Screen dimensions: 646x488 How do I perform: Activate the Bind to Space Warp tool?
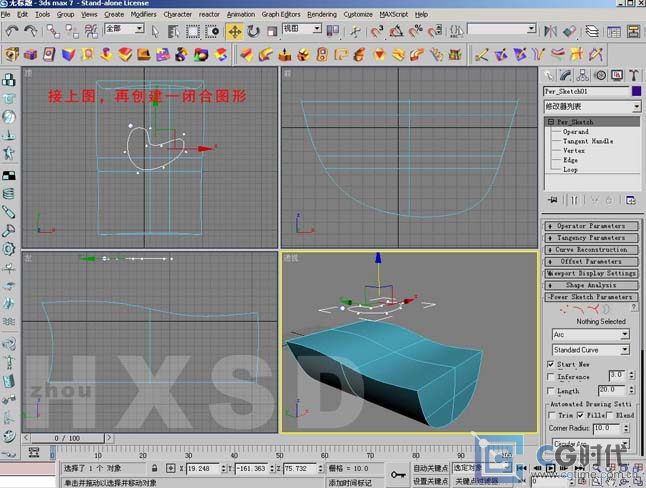(x=91, y=31)
